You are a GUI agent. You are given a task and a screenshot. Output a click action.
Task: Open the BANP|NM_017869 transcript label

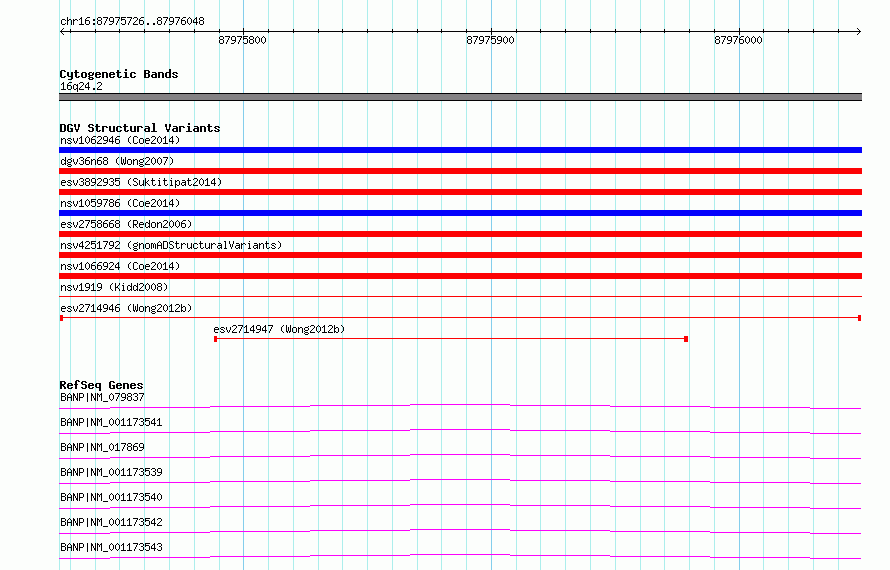pyautogui.click(x=102, y=447)
